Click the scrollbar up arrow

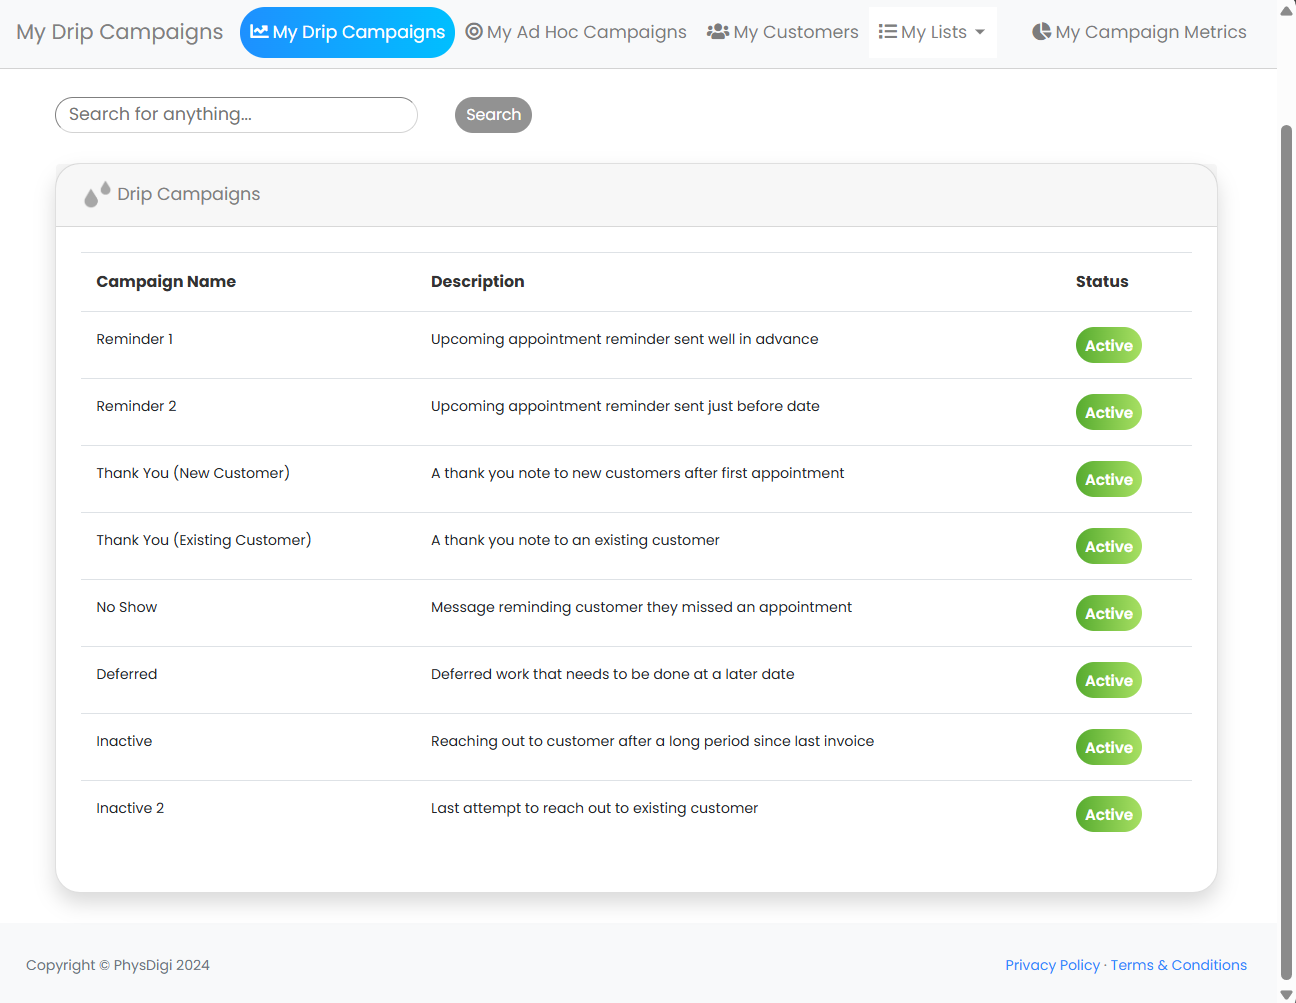(x=1286, y=11)
